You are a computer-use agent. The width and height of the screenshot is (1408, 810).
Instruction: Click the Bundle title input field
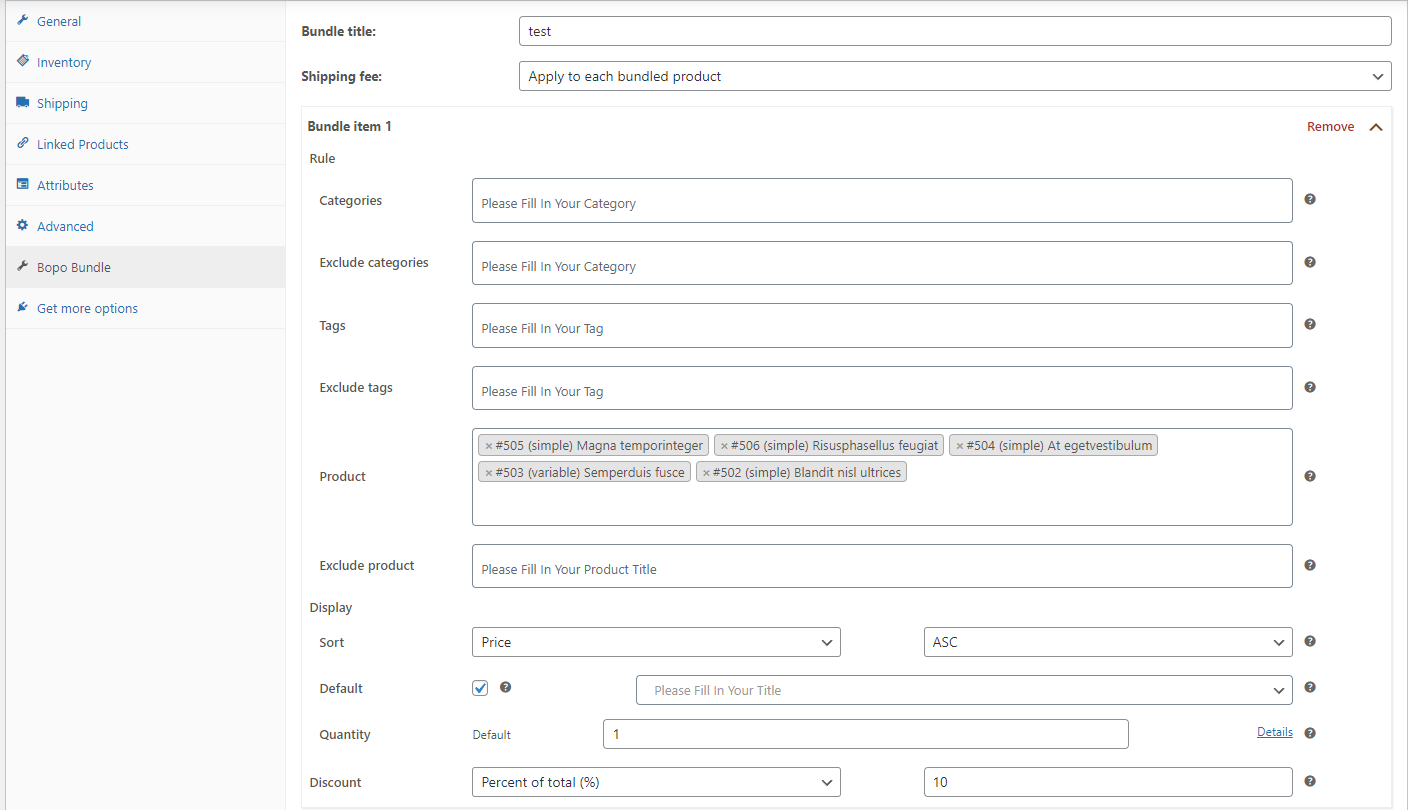[x=955, y=31]
